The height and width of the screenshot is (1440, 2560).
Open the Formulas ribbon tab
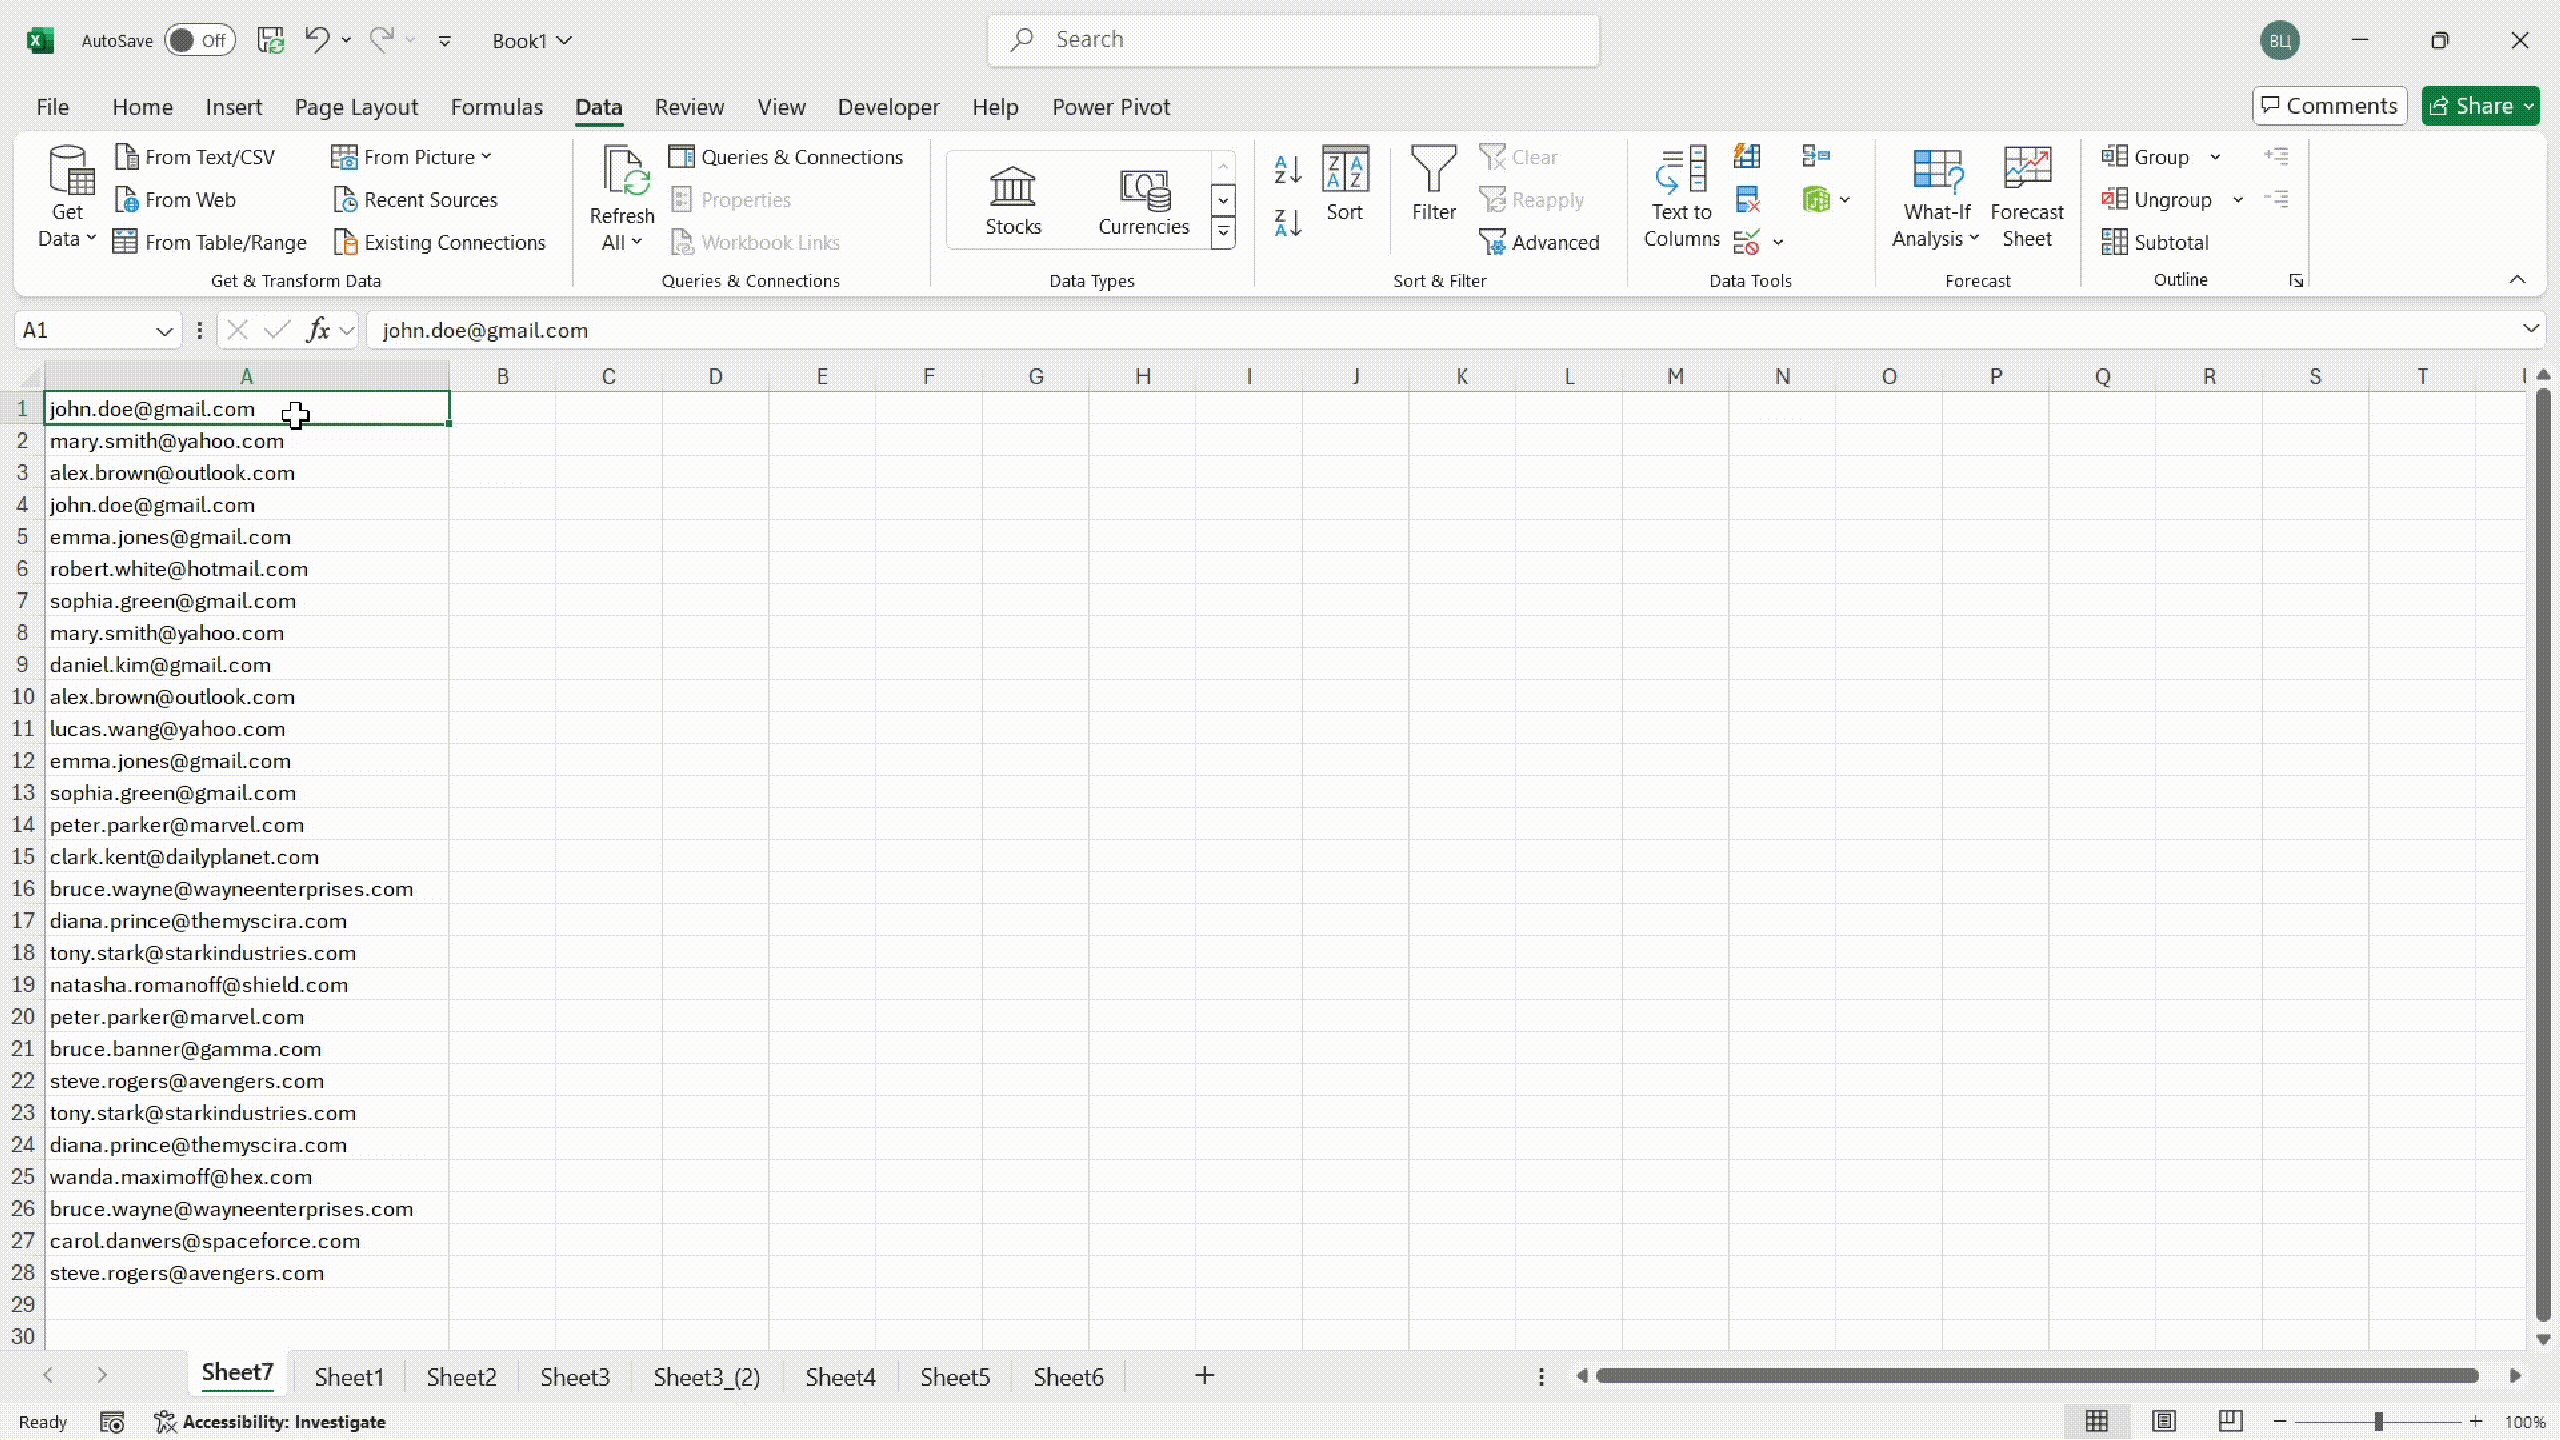[496, 107]
